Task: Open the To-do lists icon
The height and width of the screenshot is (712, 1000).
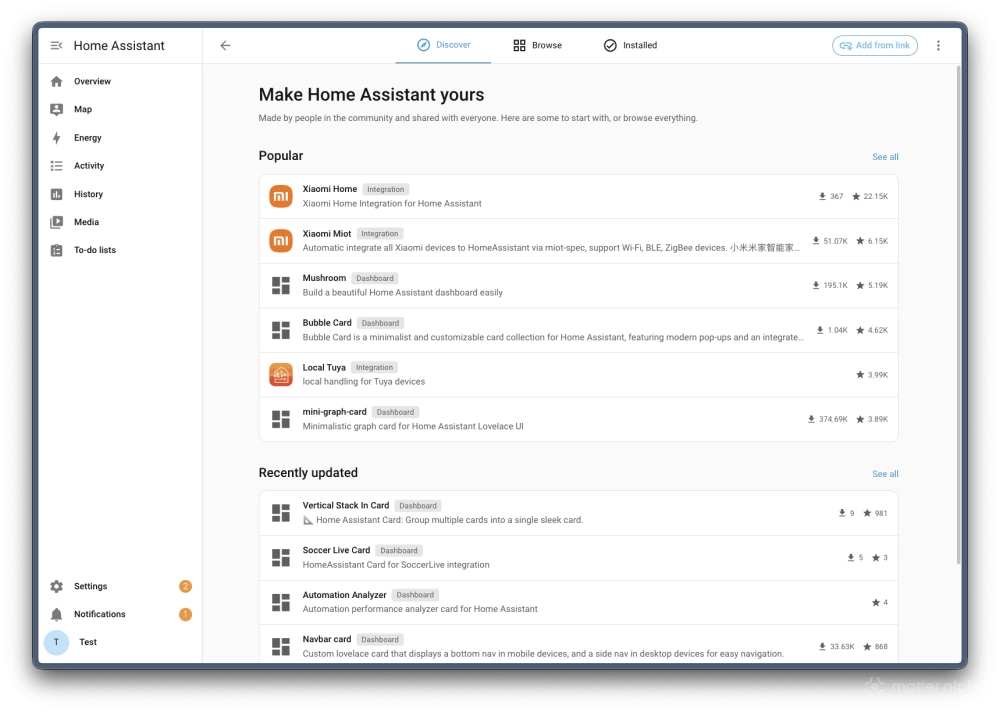Action: (x=57, y=250)
